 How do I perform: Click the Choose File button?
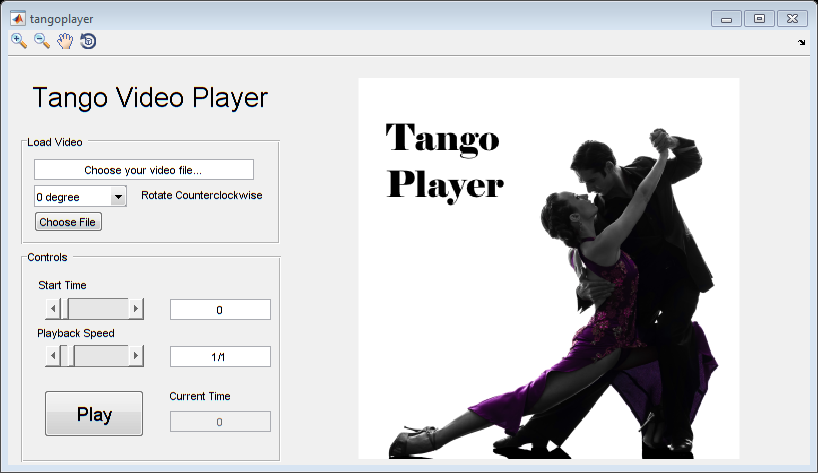tap(68, 222)
